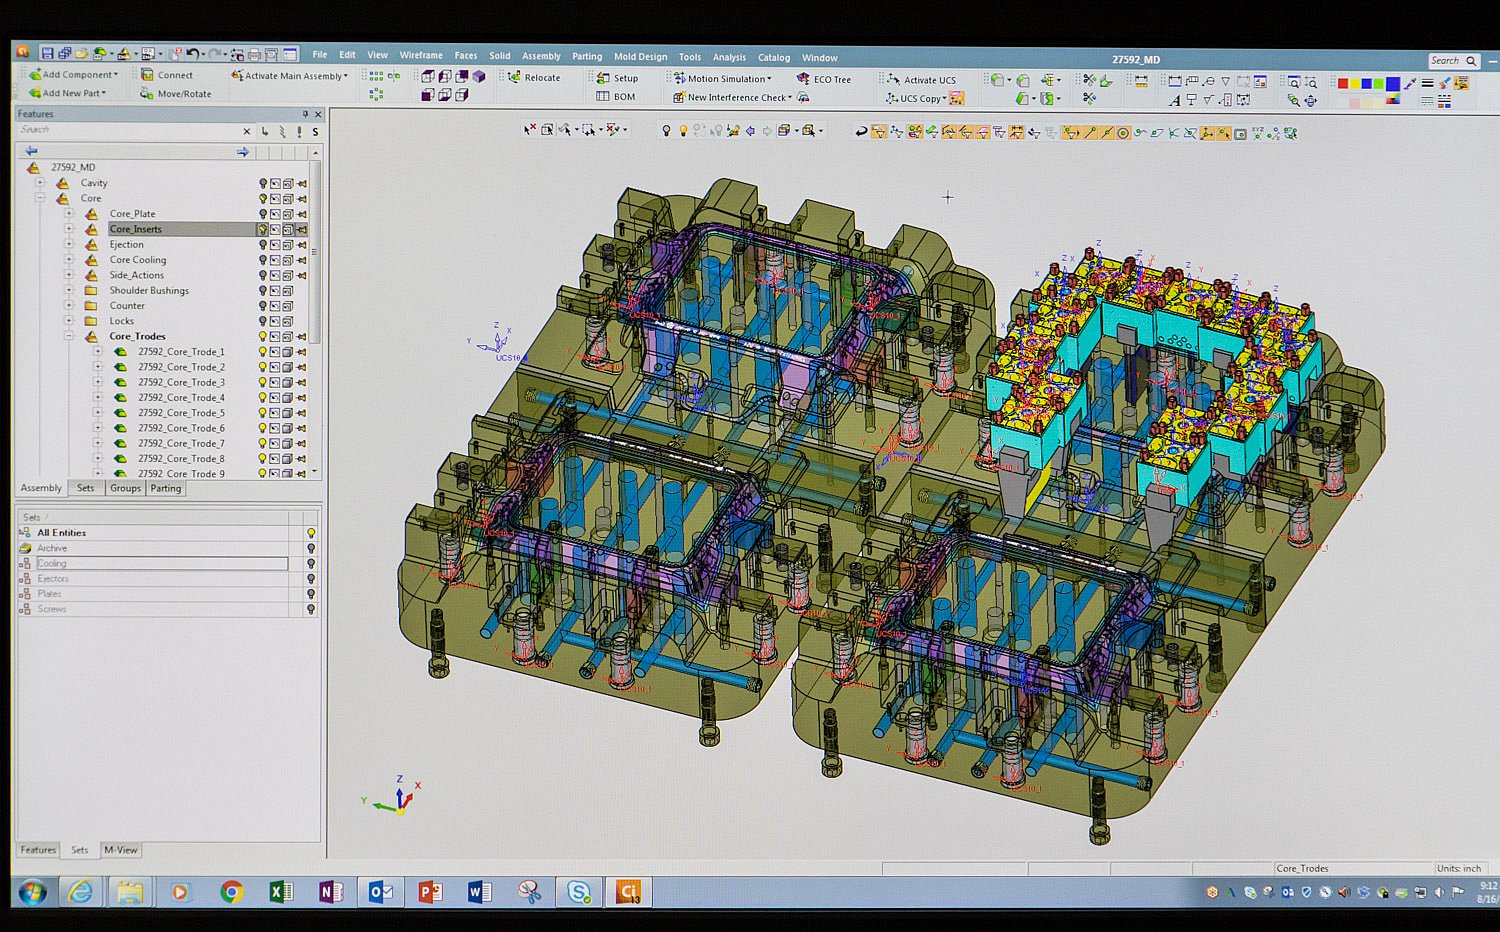Select the red color swatch
Screen dimensions: 1500x932
click(x=1343, y=83)
